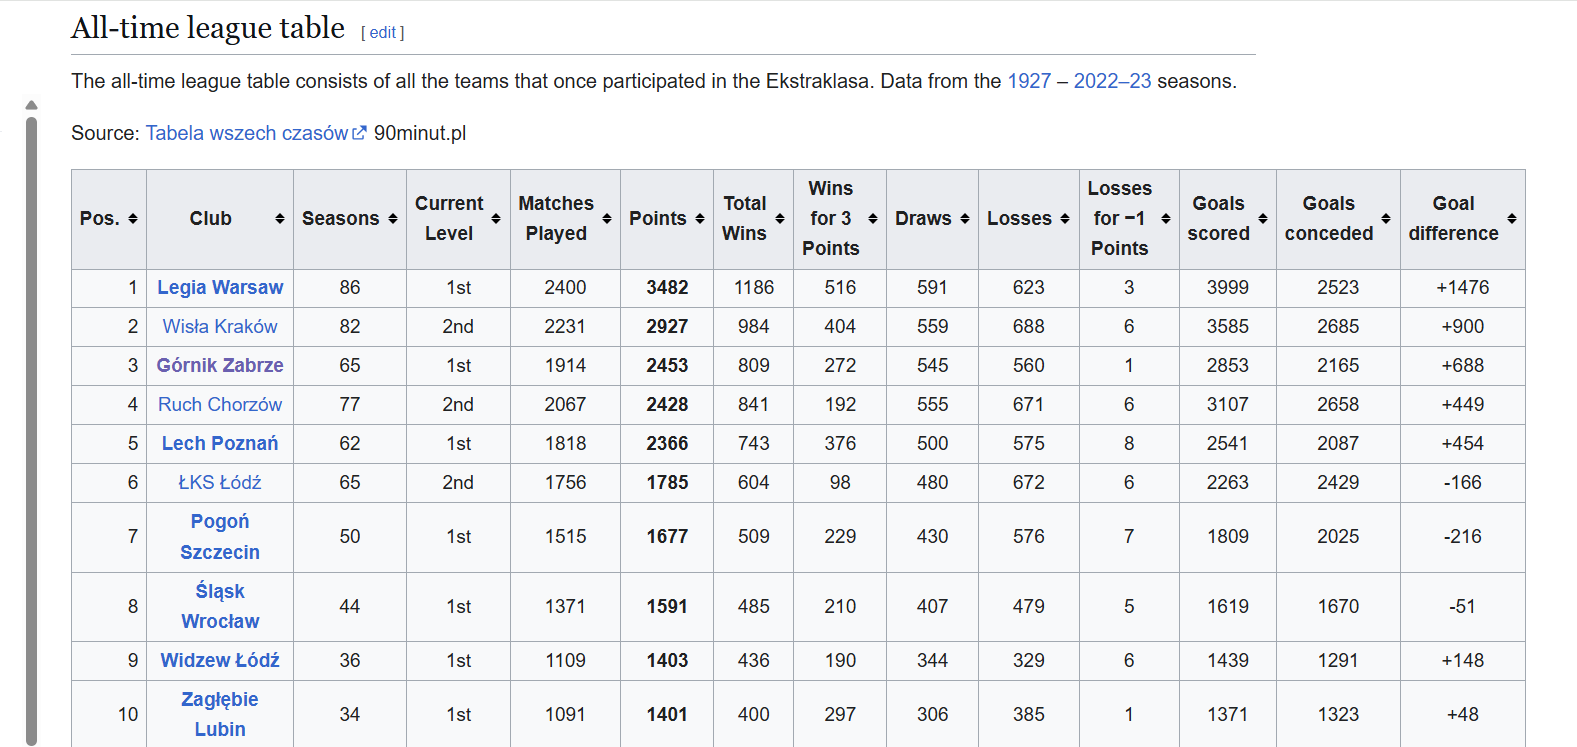Screen dimensions: 1577x747
Task: Open the Lech Poznań club page
Action: coord(220,444)
